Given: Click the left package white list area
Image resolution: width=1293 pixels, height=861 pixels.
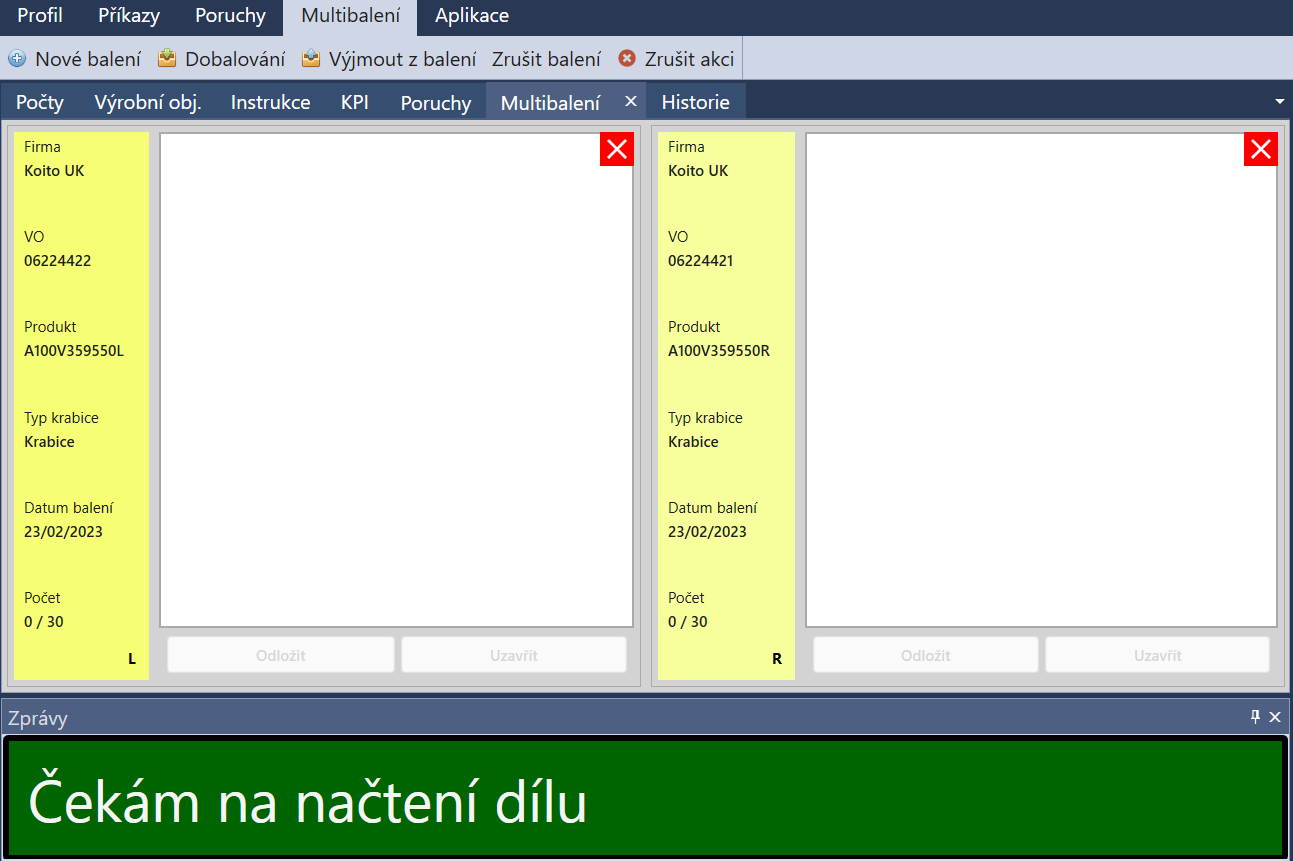Looking at the screenshot, I should click(396, 380).
